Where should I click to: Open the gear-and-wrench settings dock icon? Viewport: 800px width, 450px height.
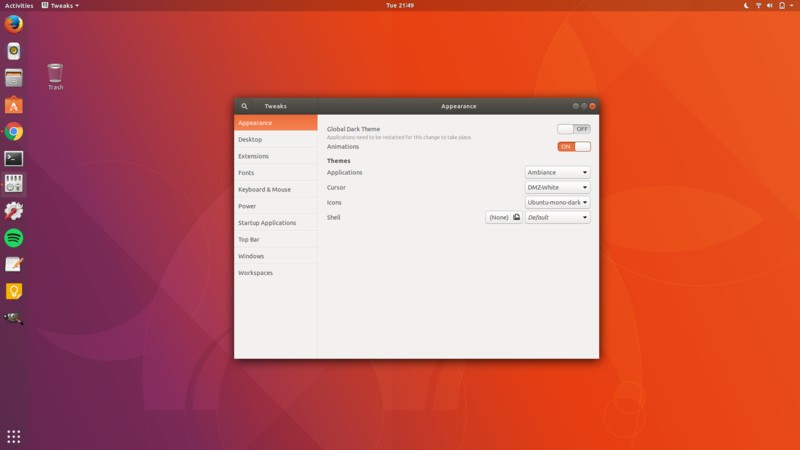[14, 211]
